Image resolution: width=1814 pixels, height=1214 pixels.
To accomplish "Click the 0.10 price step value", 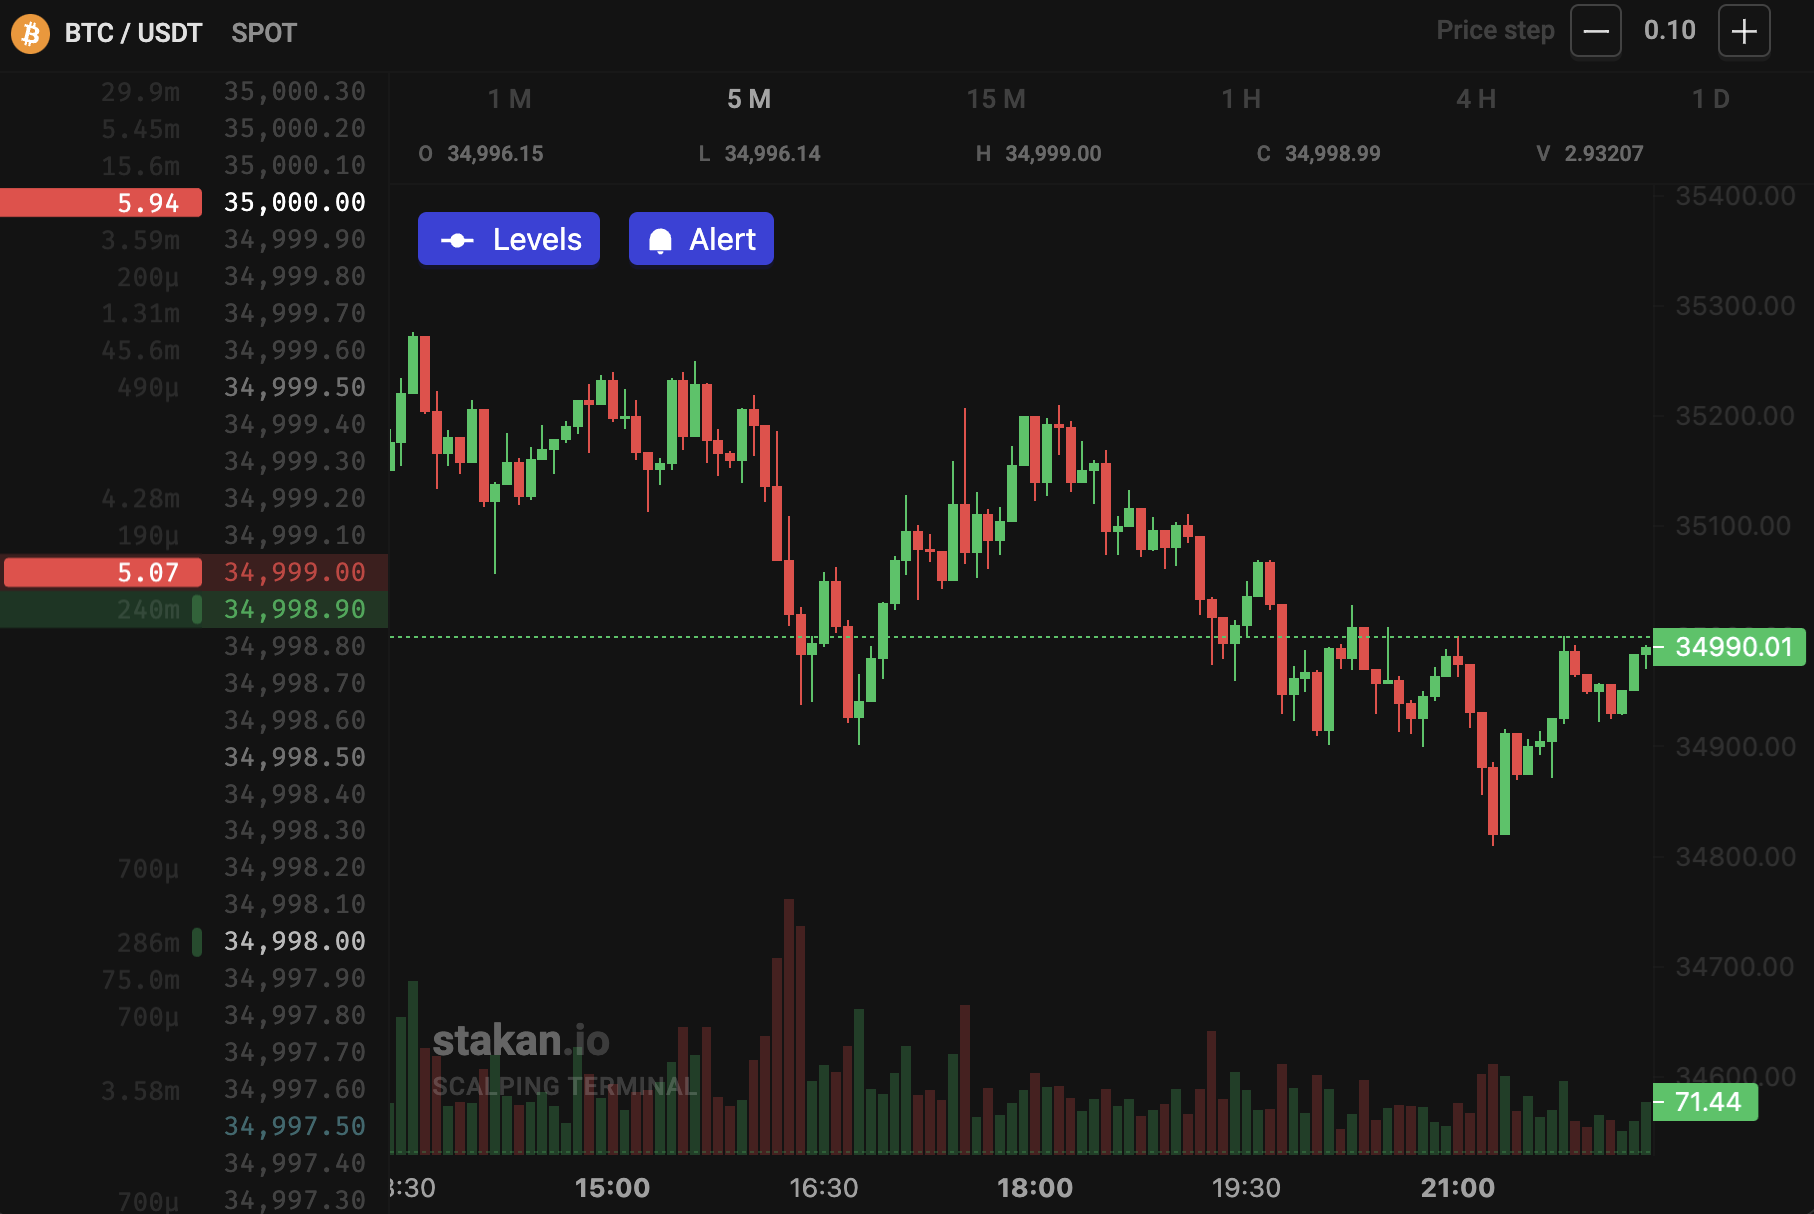I will [x=1669, y=30].
